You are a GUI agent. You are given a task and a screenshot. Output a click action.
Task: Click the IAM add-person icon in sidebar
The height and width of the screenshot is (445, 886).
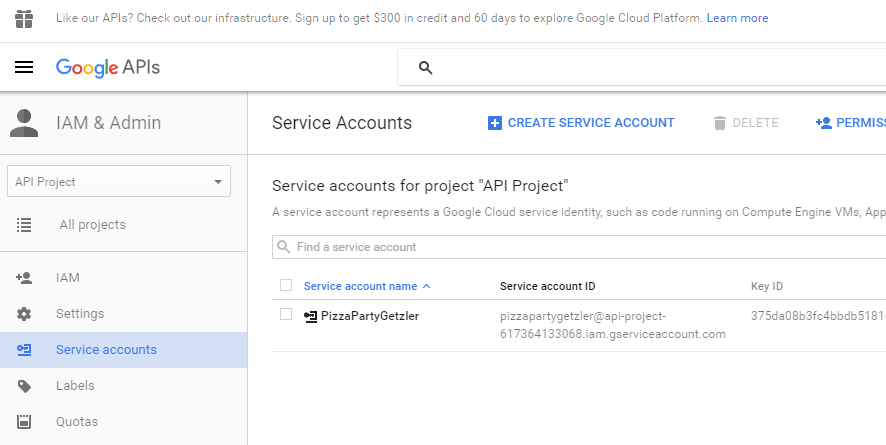coord(24,278)
